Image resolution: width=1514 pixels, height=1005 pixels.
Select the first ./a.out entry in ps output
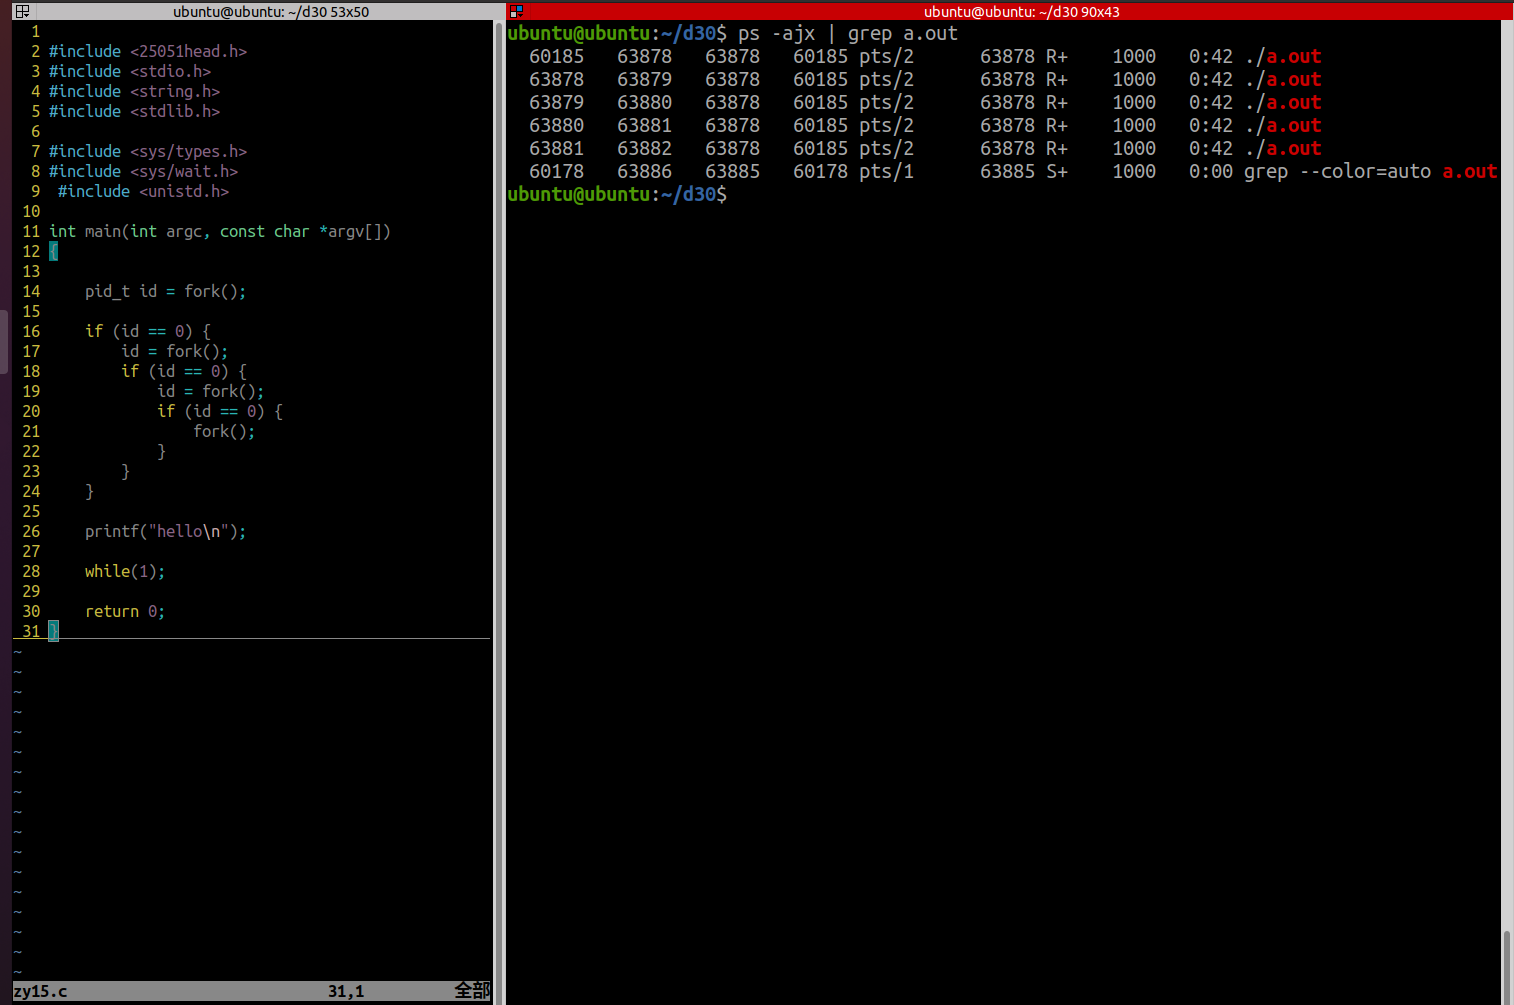pyautogui.click(x=1284, y=56)
